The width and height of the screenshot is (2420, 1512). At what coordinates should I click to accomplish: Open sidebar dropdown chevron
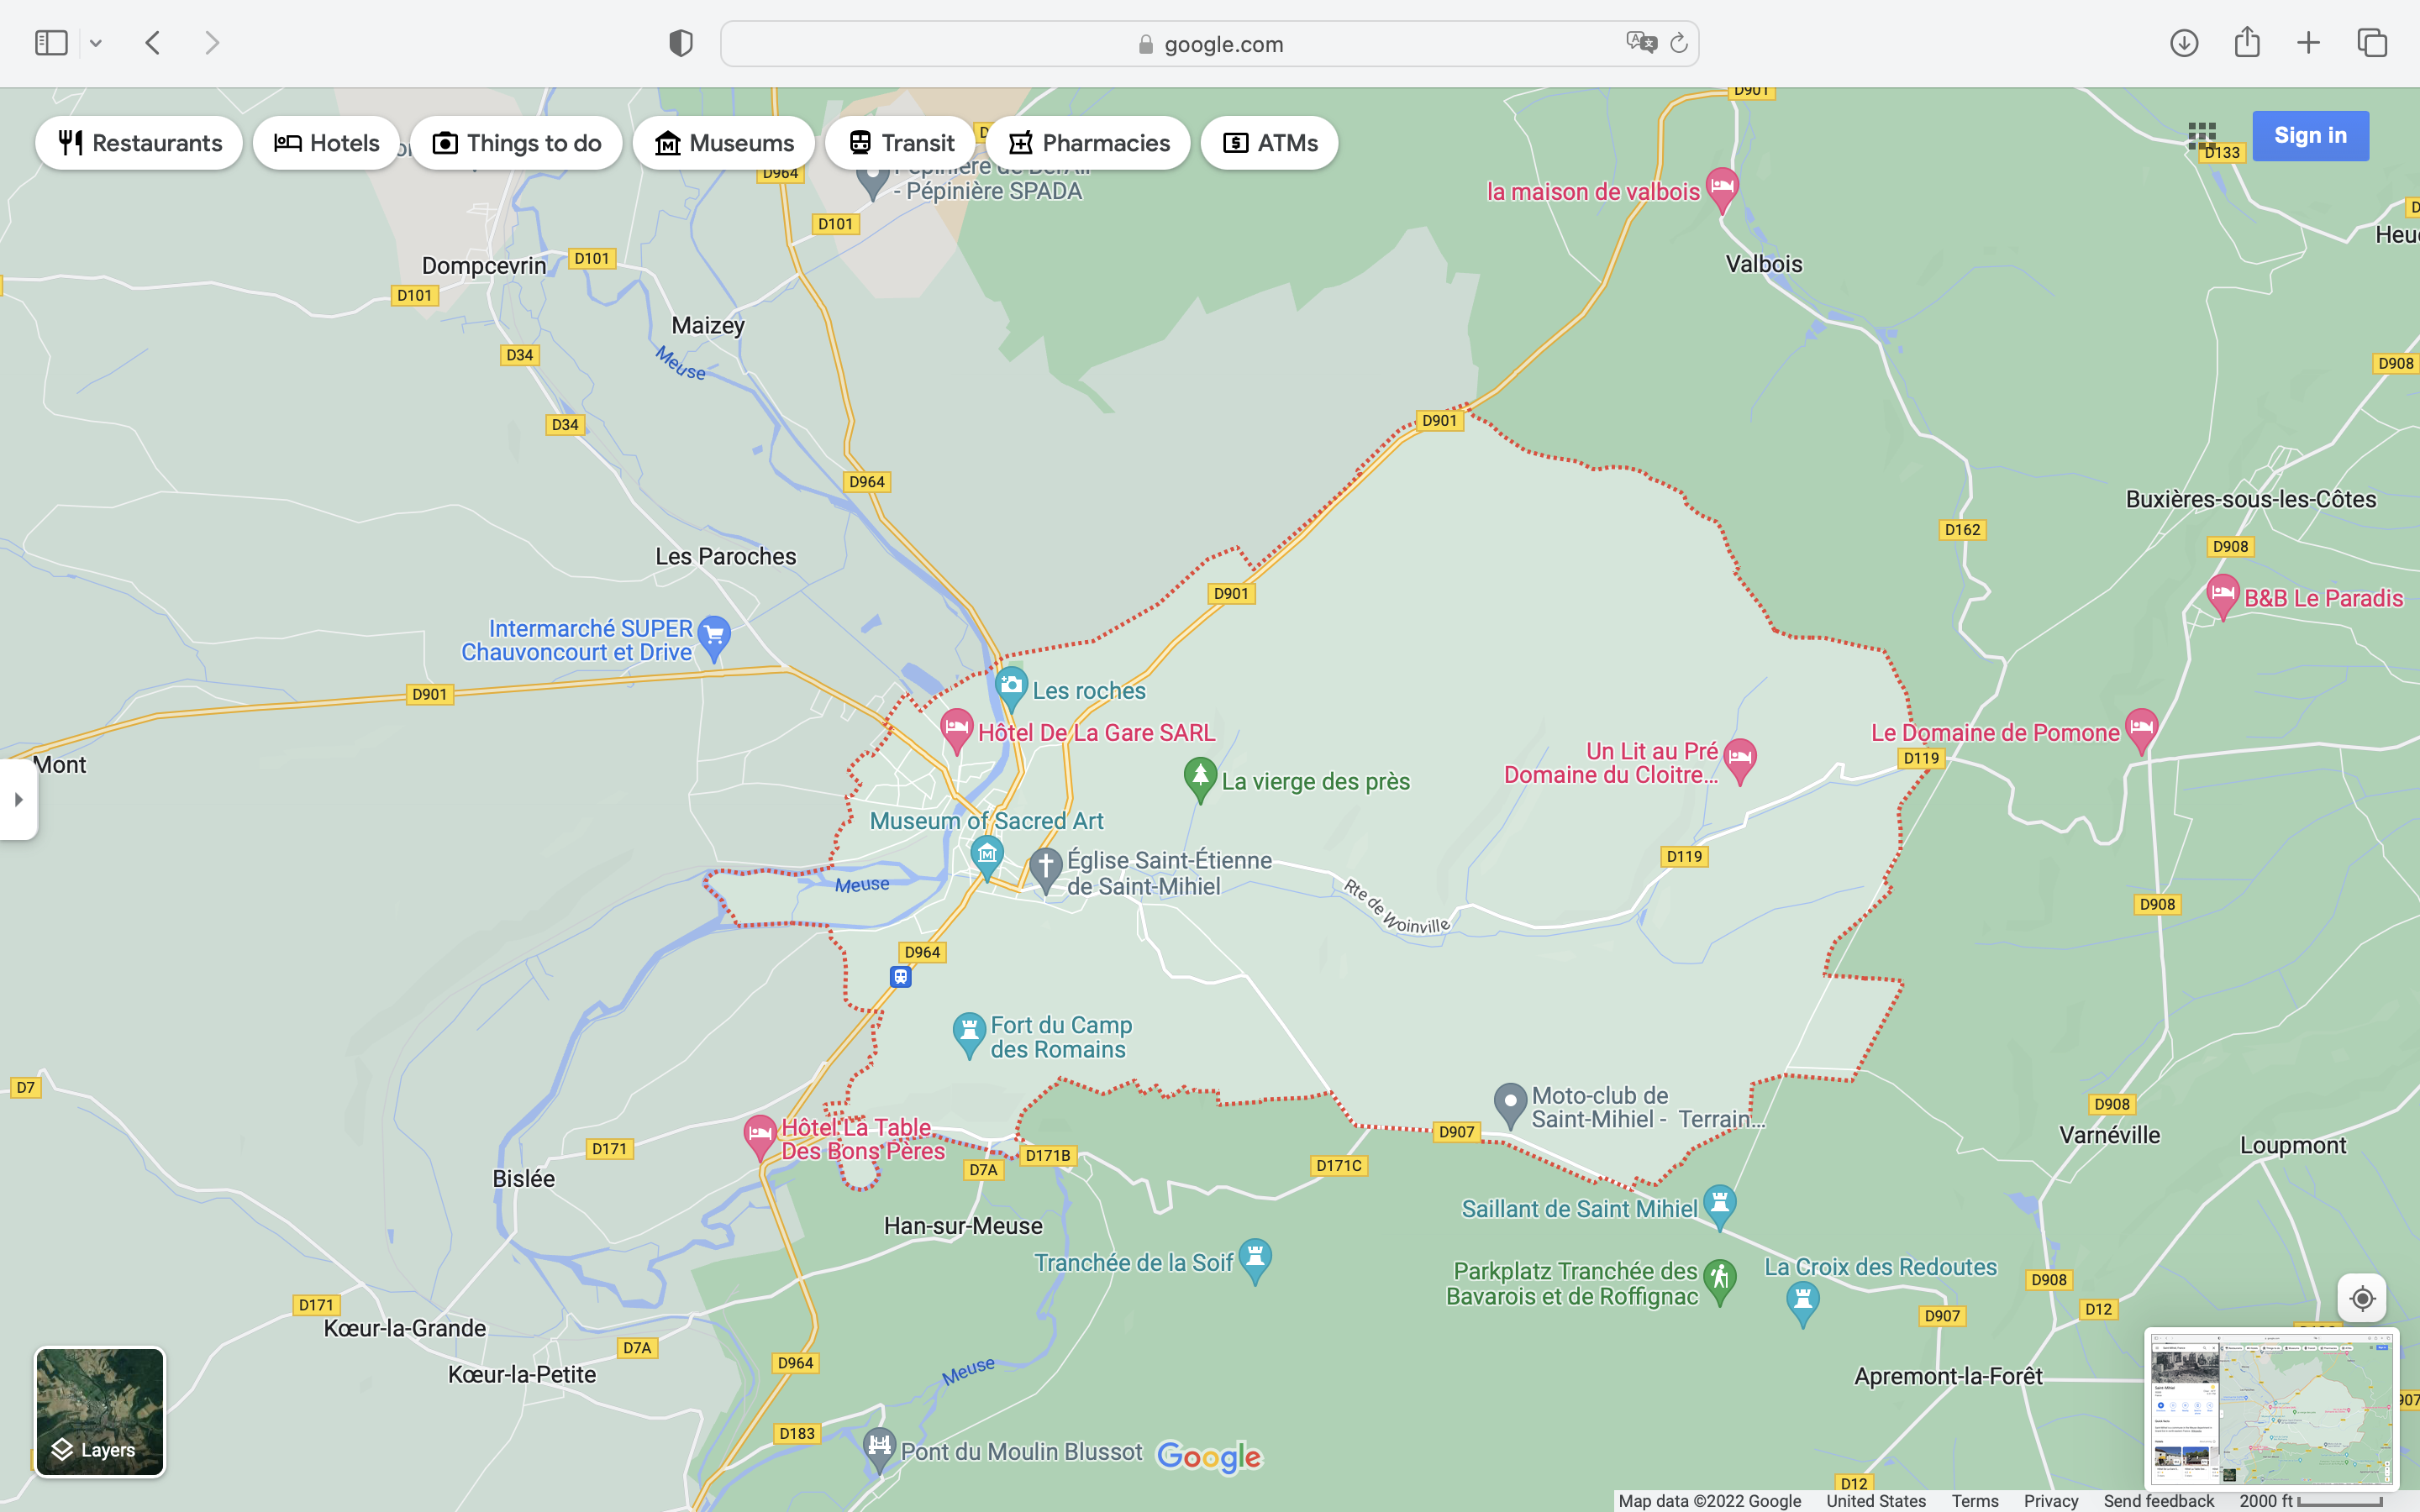click(96, 43)
